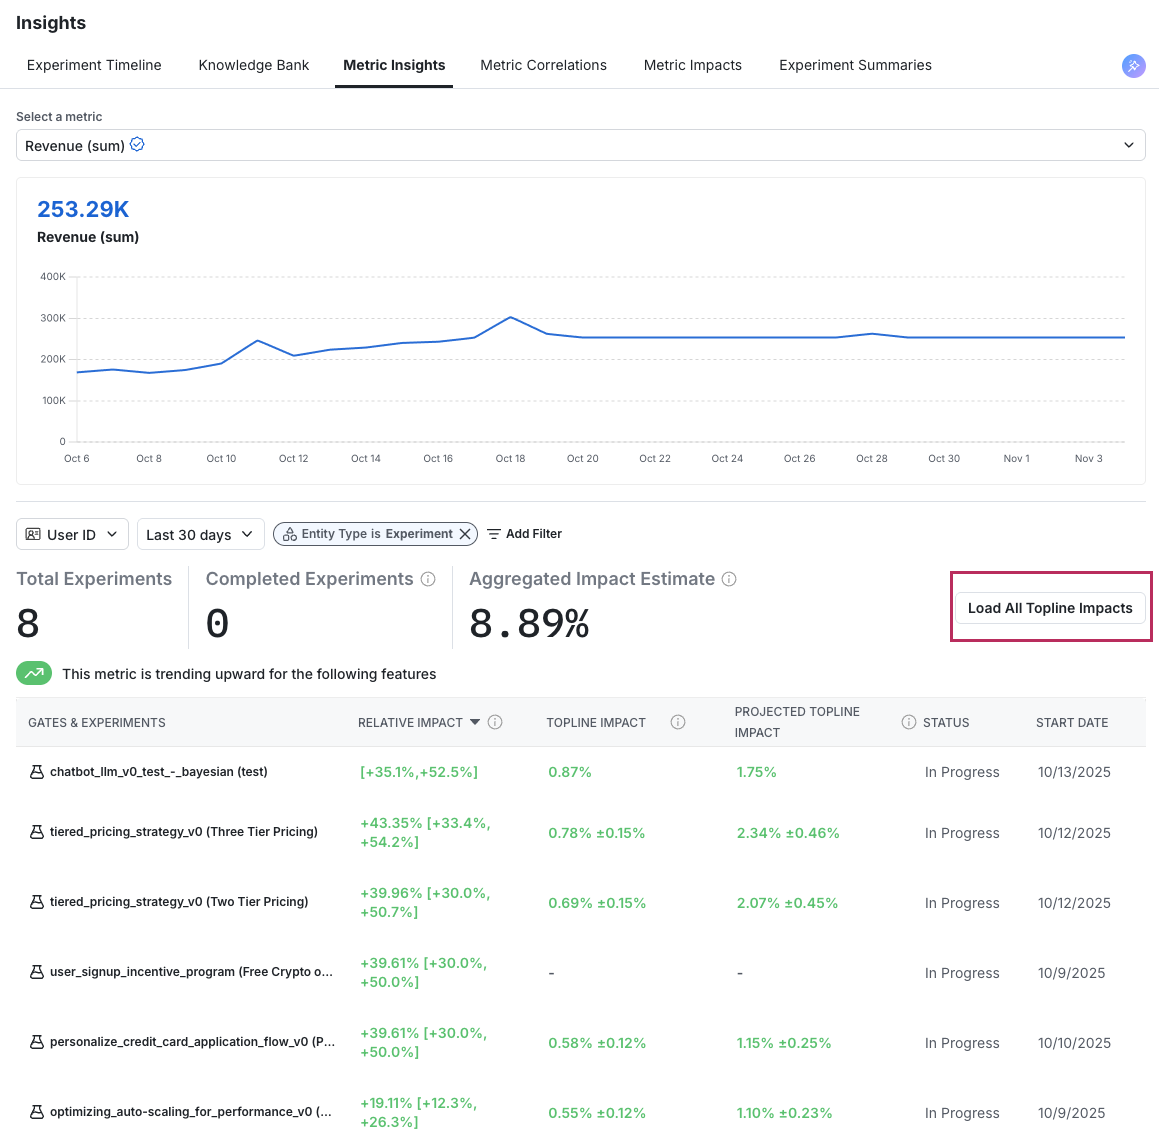Open tiered_pricing_strategy_v0 (Two Tier Pricing) experiment
Viewport: 1159px width, 1140px height.
pos(179,902)
